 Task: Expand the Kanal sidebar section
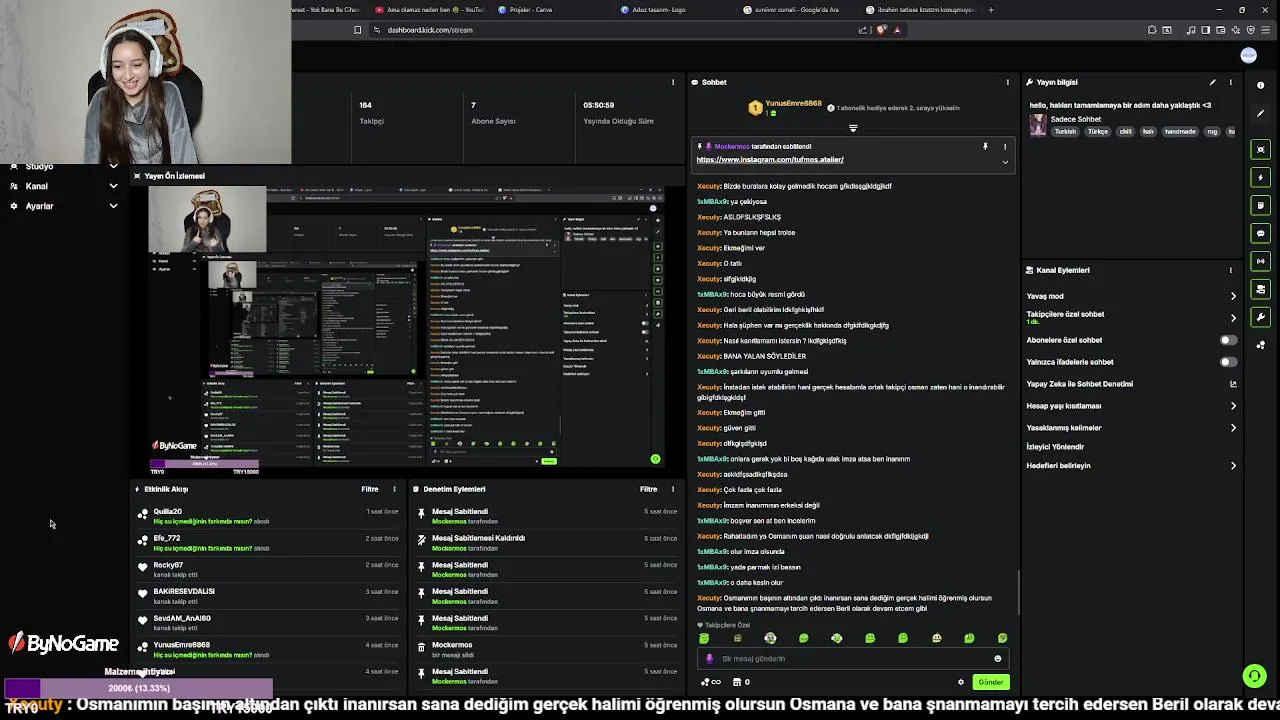pyautogui.click(x=113, y=186)
